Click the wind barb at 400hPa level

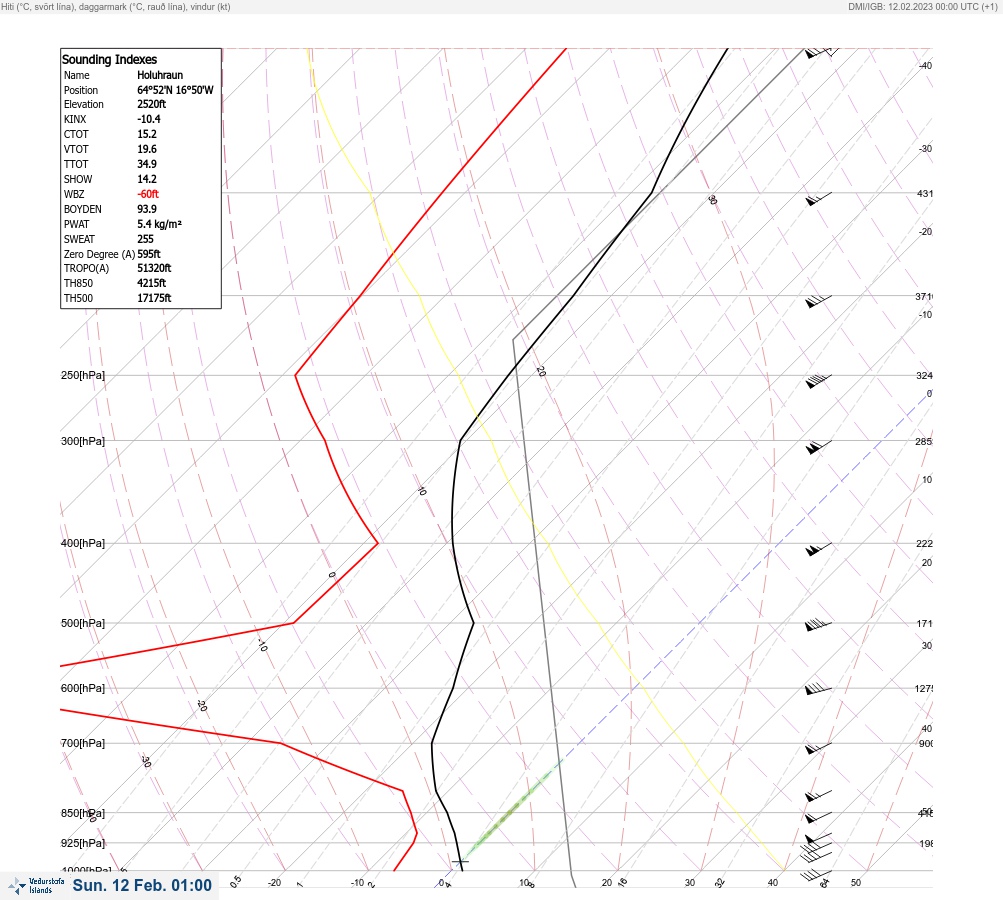(x=818, y=549)
